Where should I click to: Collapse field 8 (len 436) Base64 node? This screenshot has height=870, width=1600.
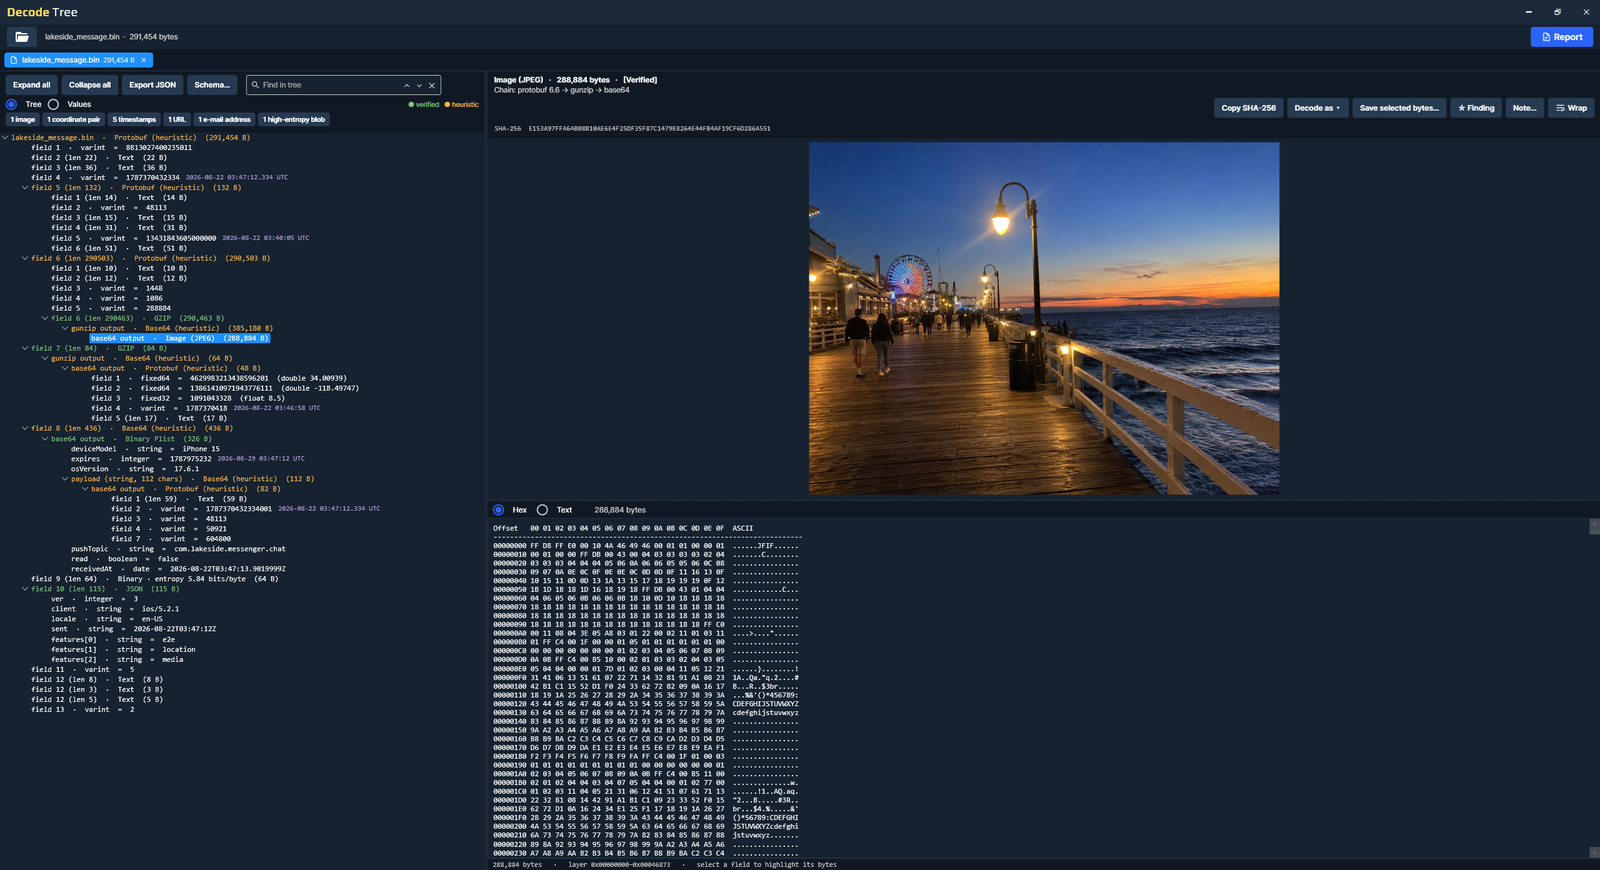(25, 428)
